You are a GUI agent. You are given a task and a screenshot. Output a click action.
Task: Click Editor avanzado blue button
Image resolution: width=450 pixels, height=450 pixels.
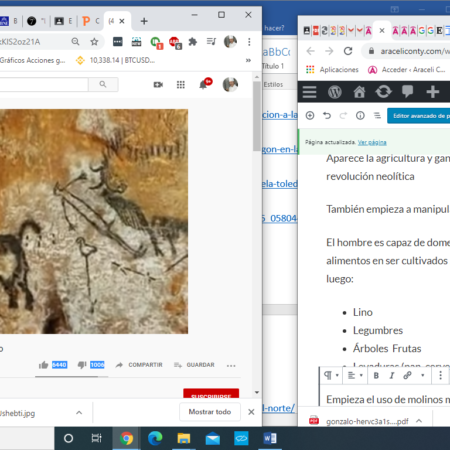(x=418, y=116)
